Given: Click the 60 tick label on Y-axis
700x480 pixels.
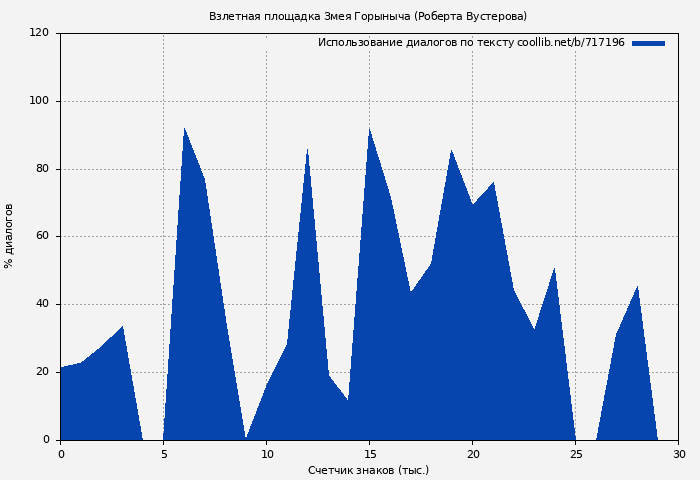Looking at the screenshot, I should coord(42,237).
